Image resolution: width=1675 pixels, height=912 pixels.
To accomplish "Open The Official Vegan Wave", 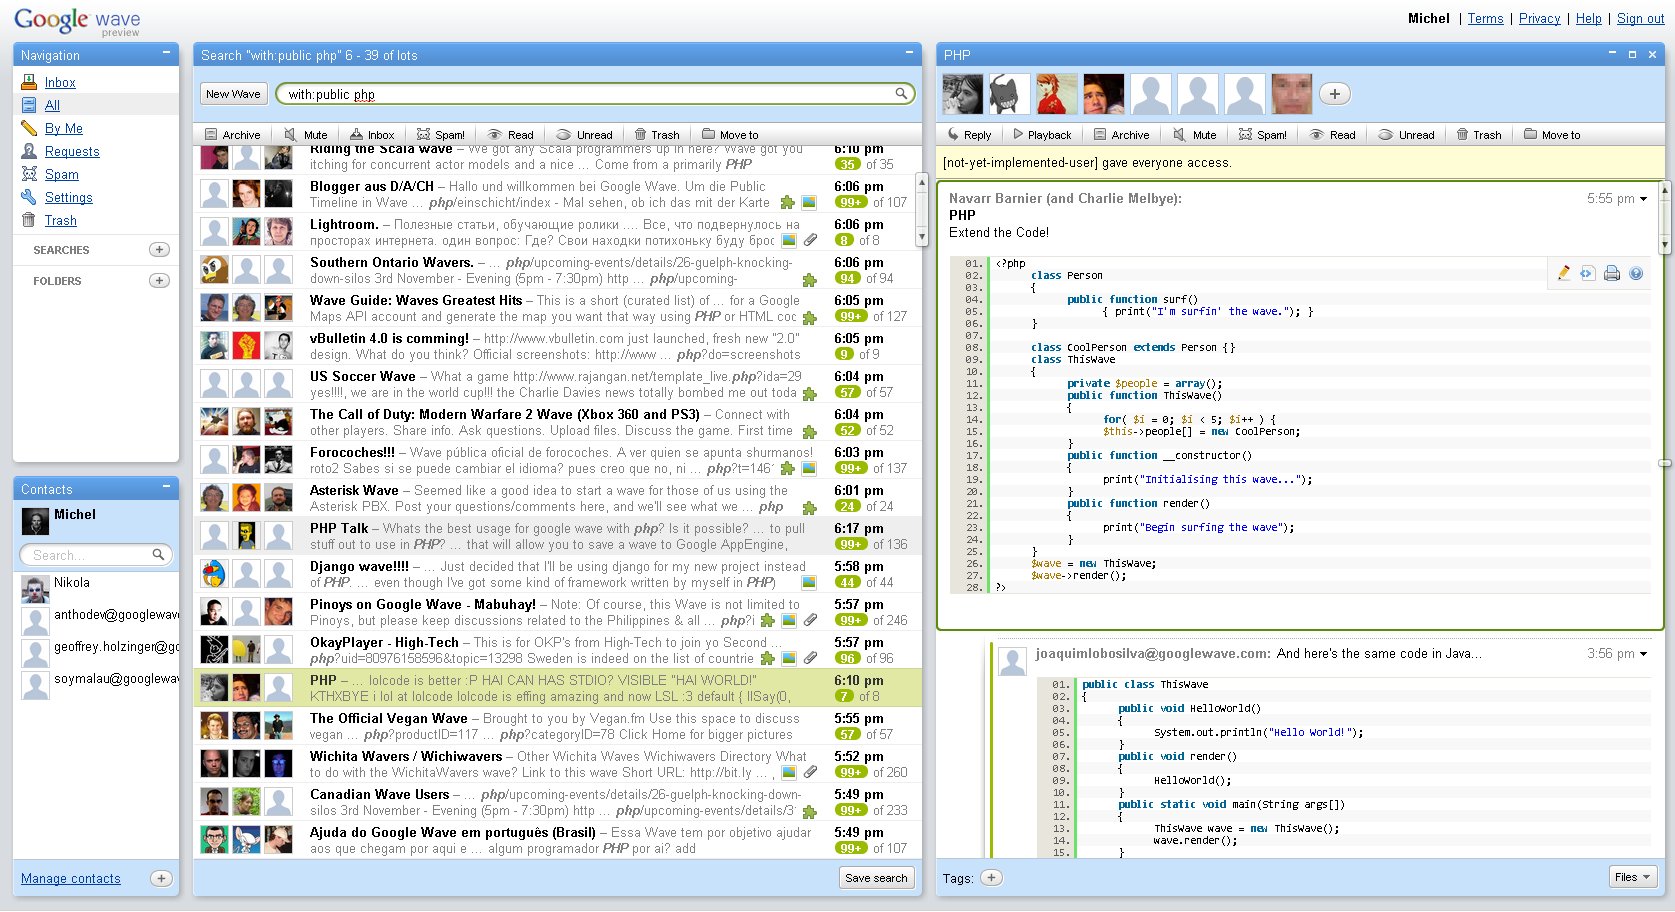I will 557,726.
